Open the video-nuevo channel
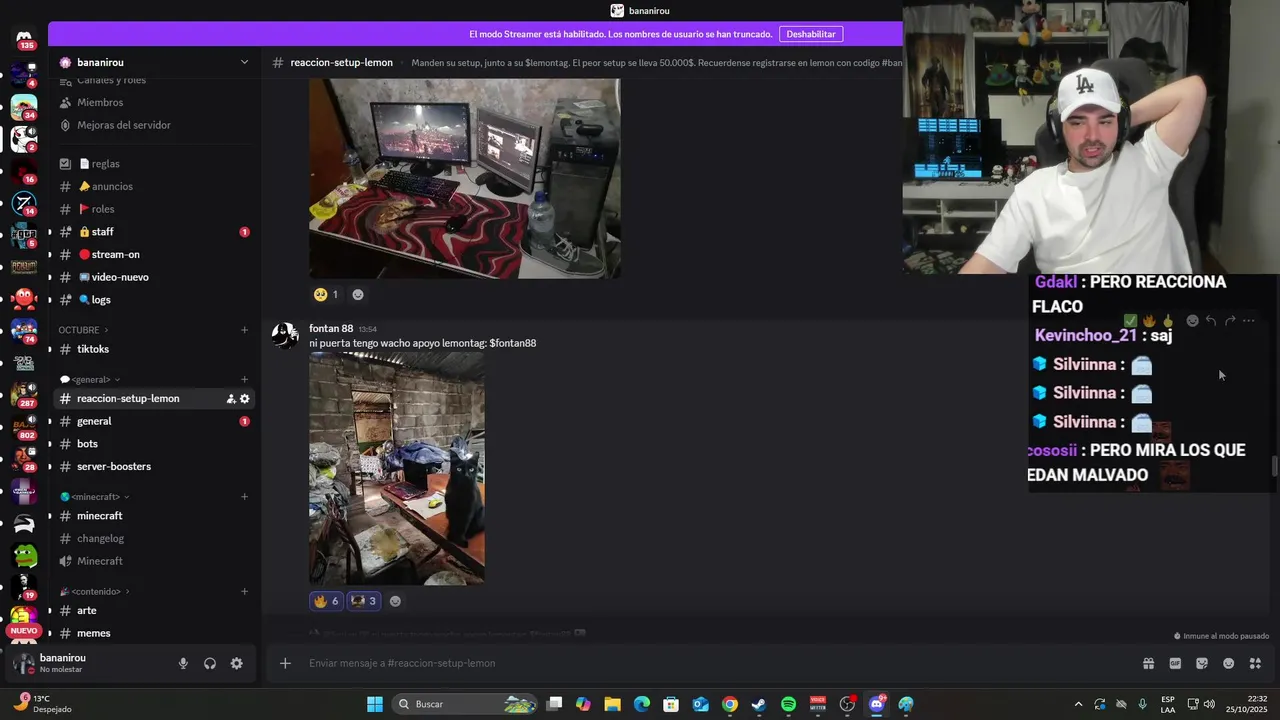The height and width of the screenshot is (720, 1280). [x=153, y=277]
